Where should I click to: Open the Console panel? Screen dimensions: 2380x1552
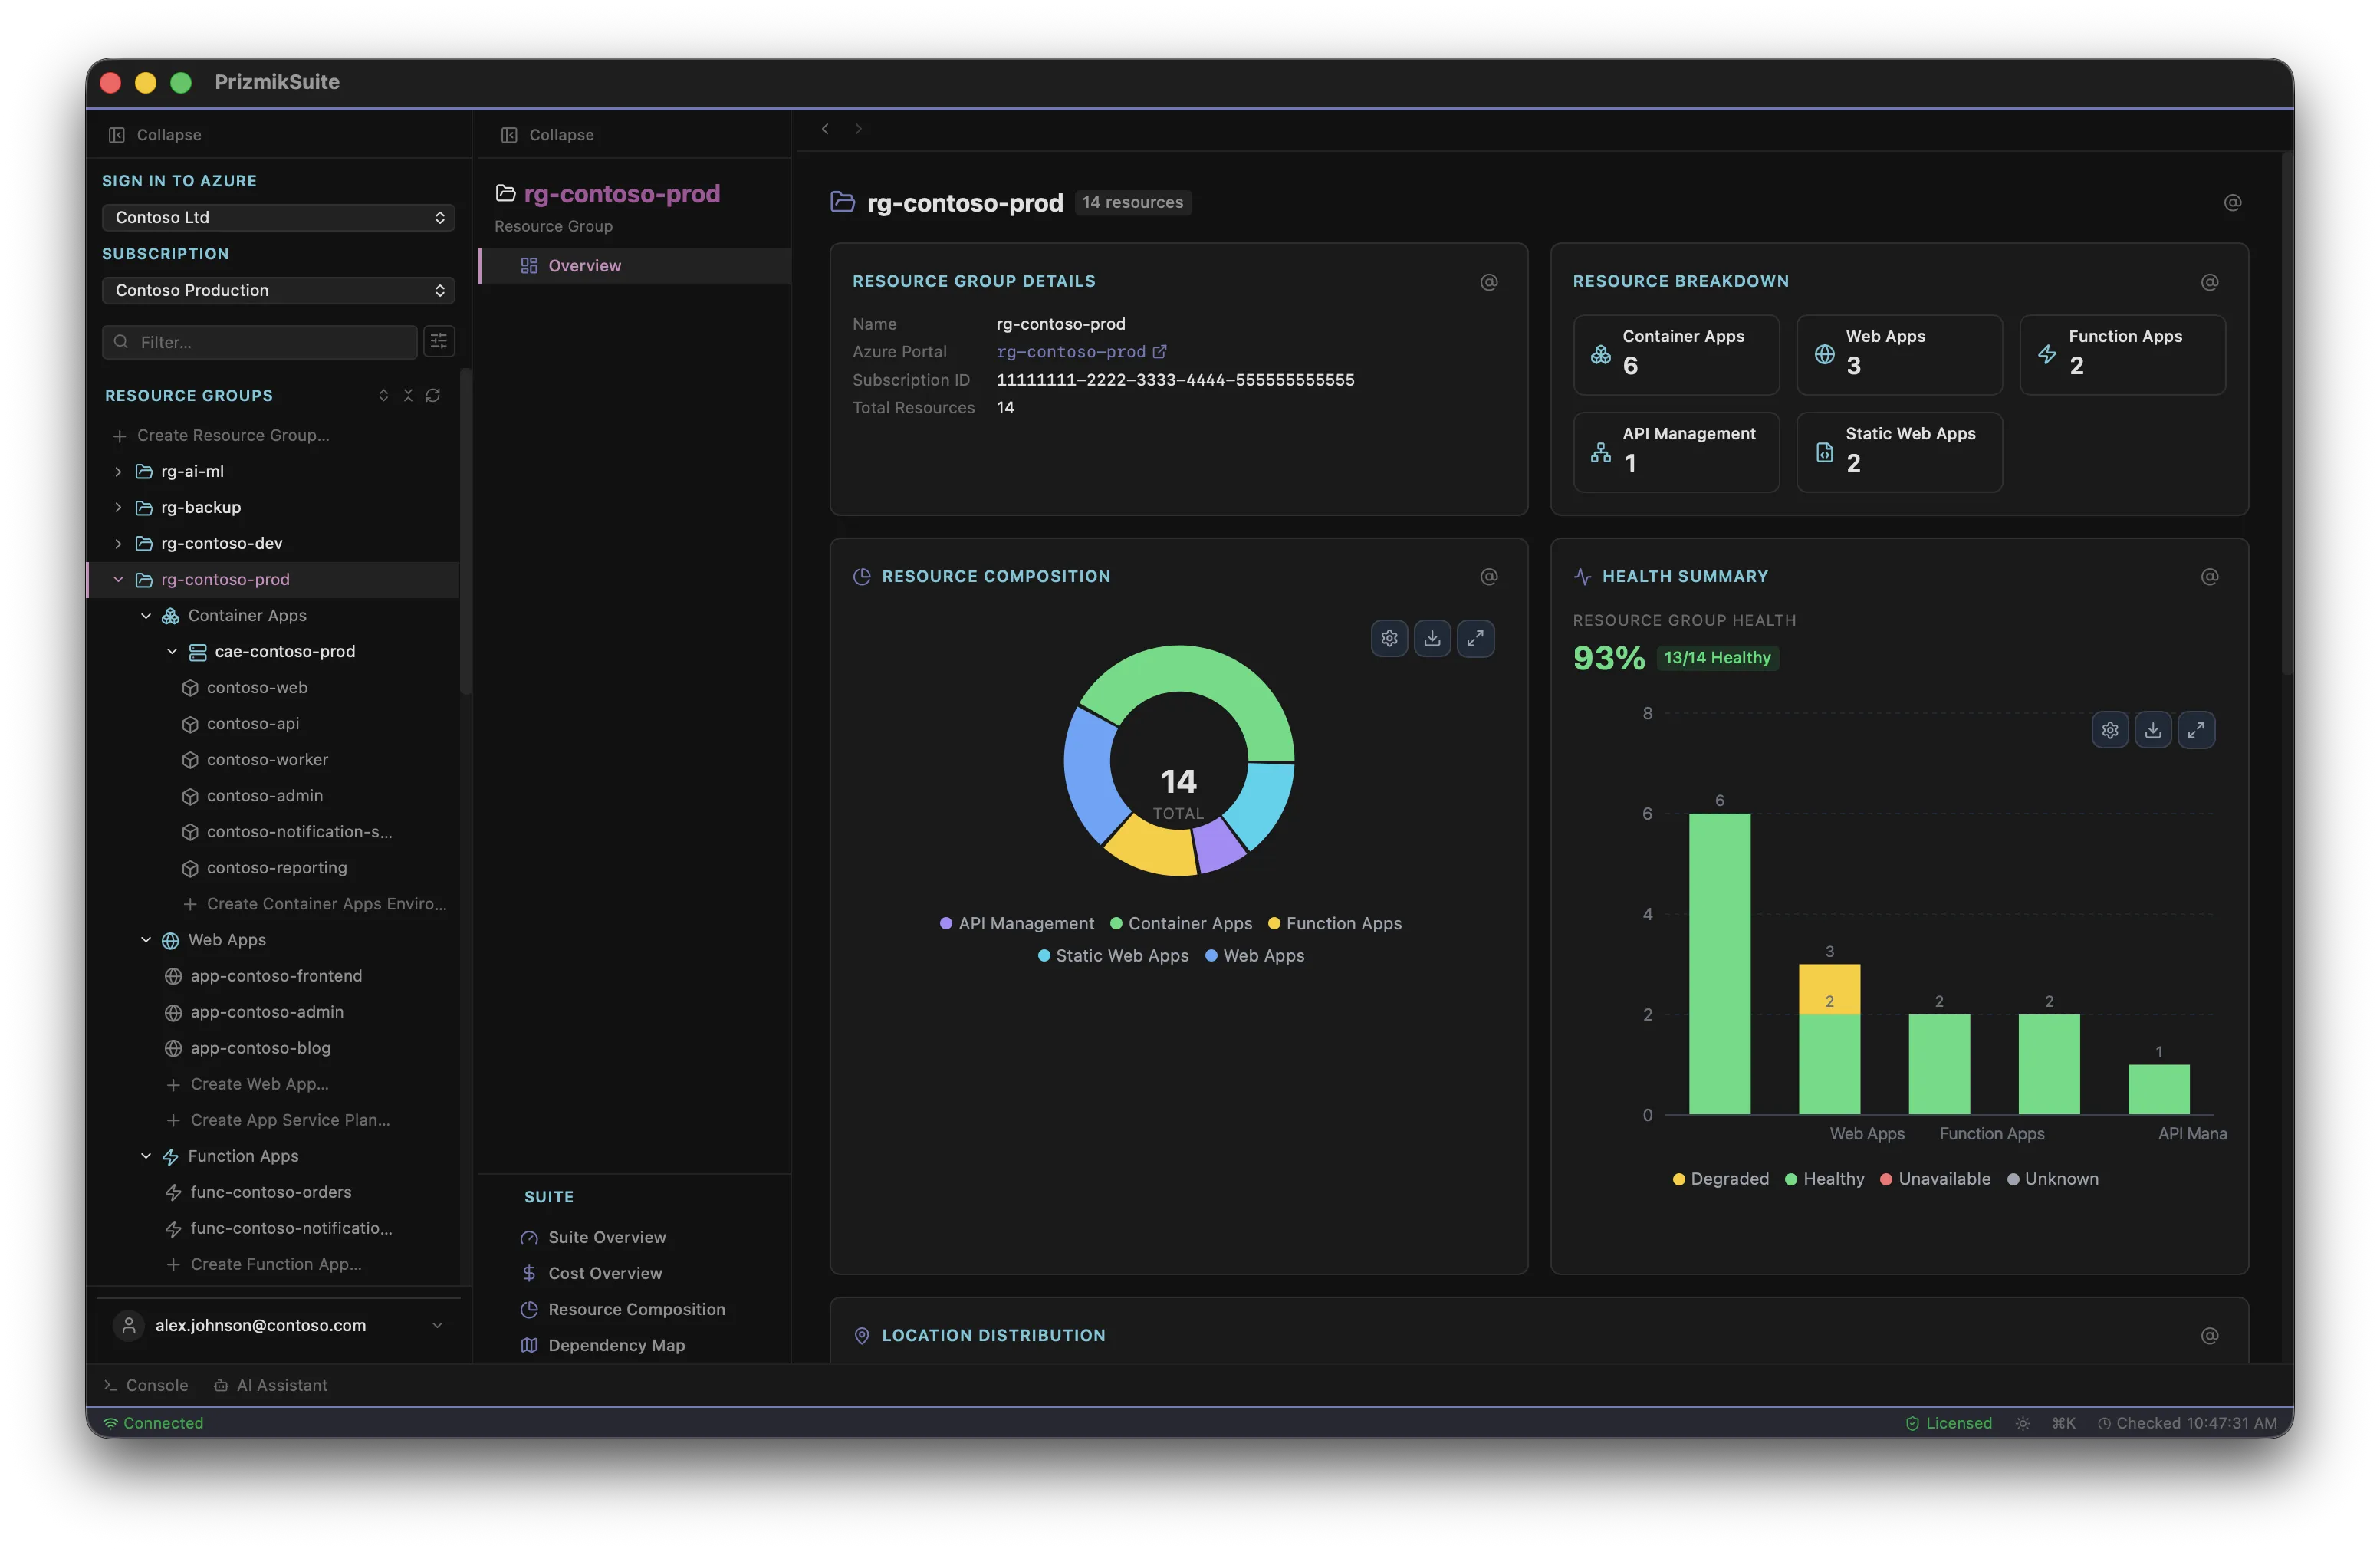(146, 1385)
